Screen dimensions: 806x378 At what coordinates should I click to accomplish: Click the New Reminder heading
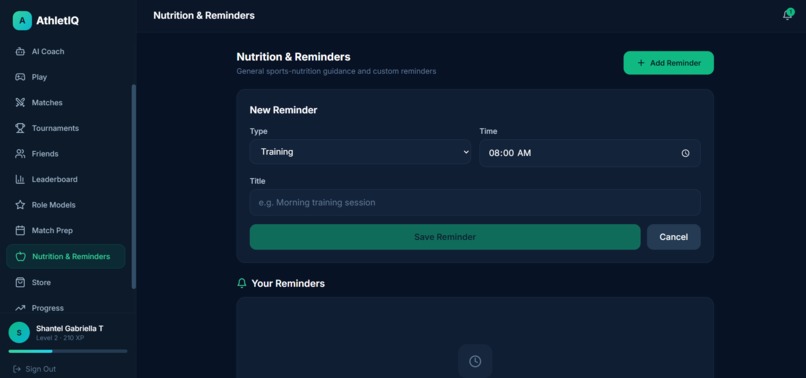pos(283,110)
